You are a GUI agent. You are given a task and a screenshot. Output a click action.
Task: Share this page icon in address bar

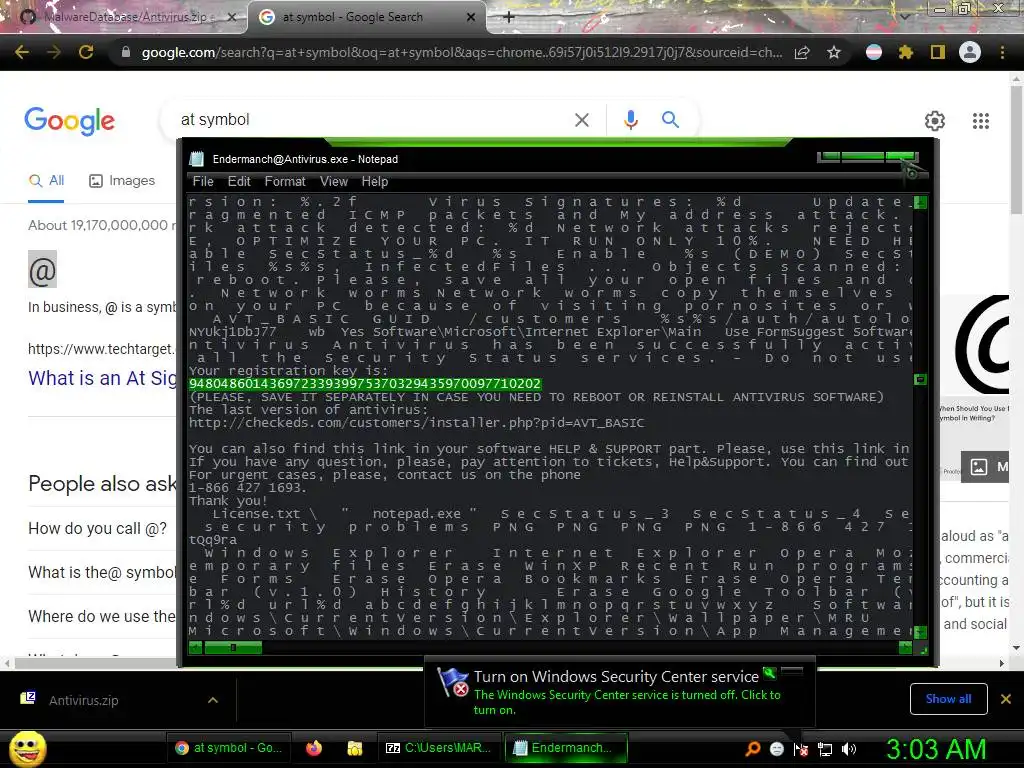[802, 52]
